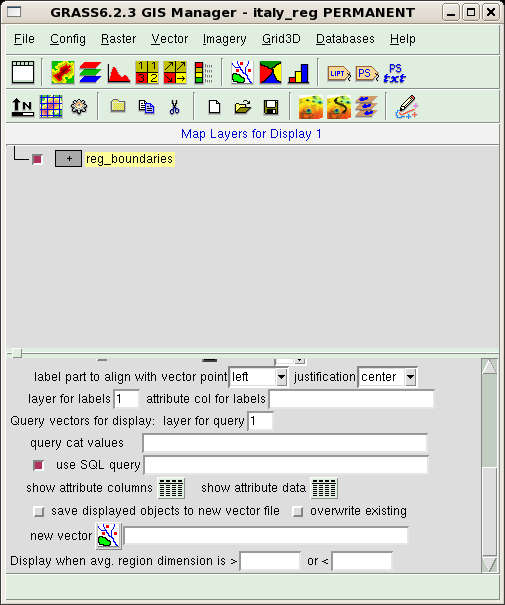505x605 pixels.
Task: Add scalebar and north arrow
Action: [x=23, y=107]
